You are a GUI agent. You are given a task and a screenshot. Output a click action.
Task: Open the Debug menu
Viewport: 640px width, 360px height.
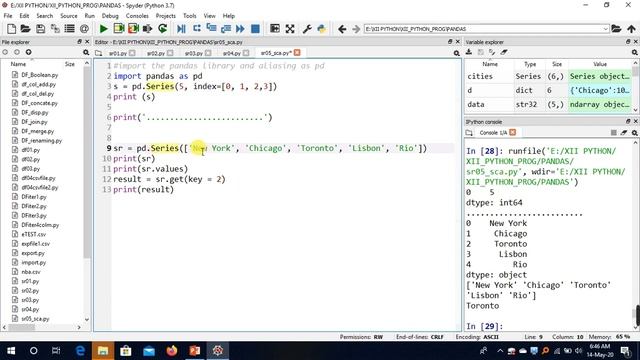tap(110, 16)
